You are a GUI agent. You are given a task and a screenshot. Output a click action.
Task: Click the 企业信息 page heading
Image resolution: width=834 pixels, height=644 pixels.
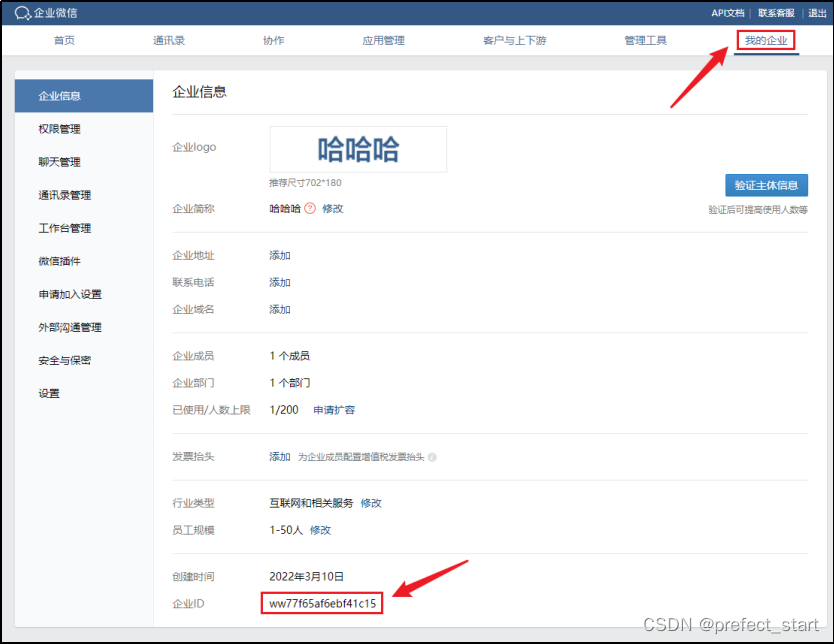click(x=199, y=92)
